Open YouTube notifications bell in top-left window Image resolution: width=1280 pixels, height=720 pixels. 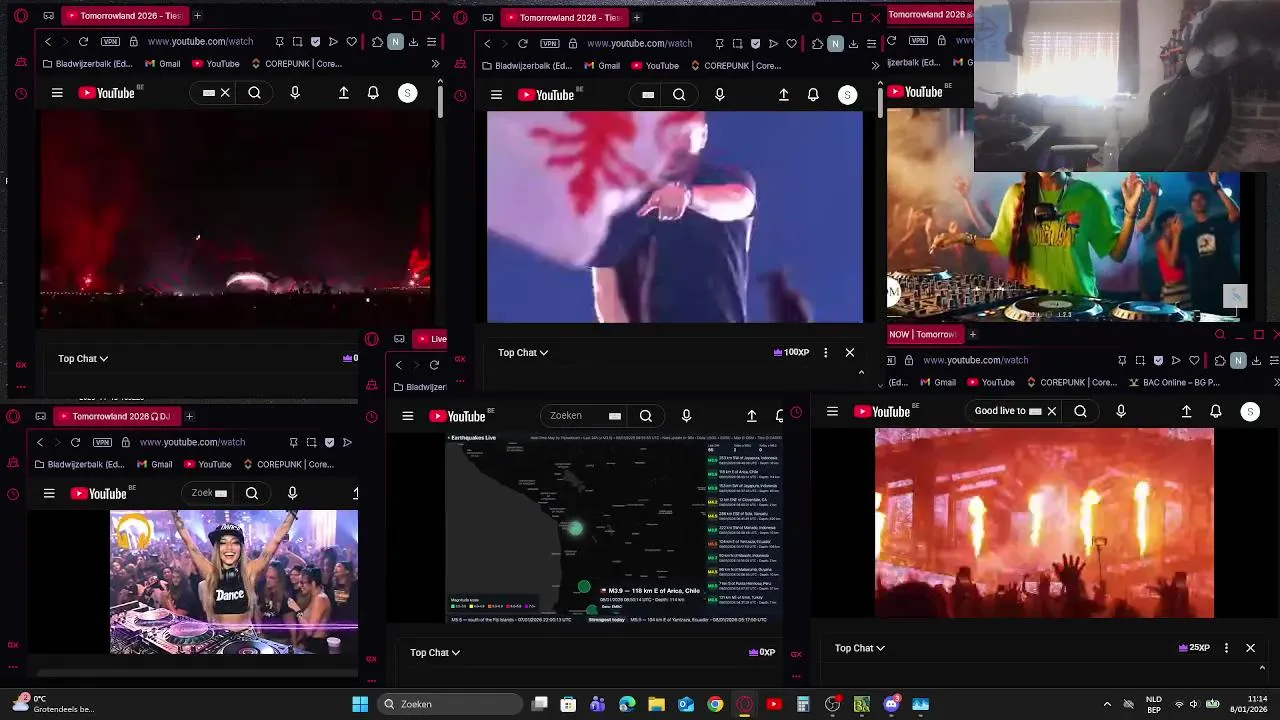(373, 93)
